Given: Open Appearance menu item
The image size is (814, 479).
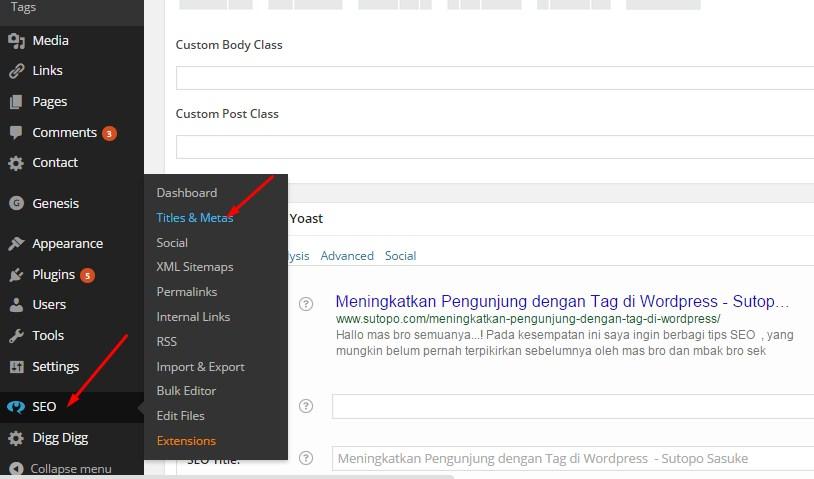Looking at the screenshot, I should [x=67, y=243].
